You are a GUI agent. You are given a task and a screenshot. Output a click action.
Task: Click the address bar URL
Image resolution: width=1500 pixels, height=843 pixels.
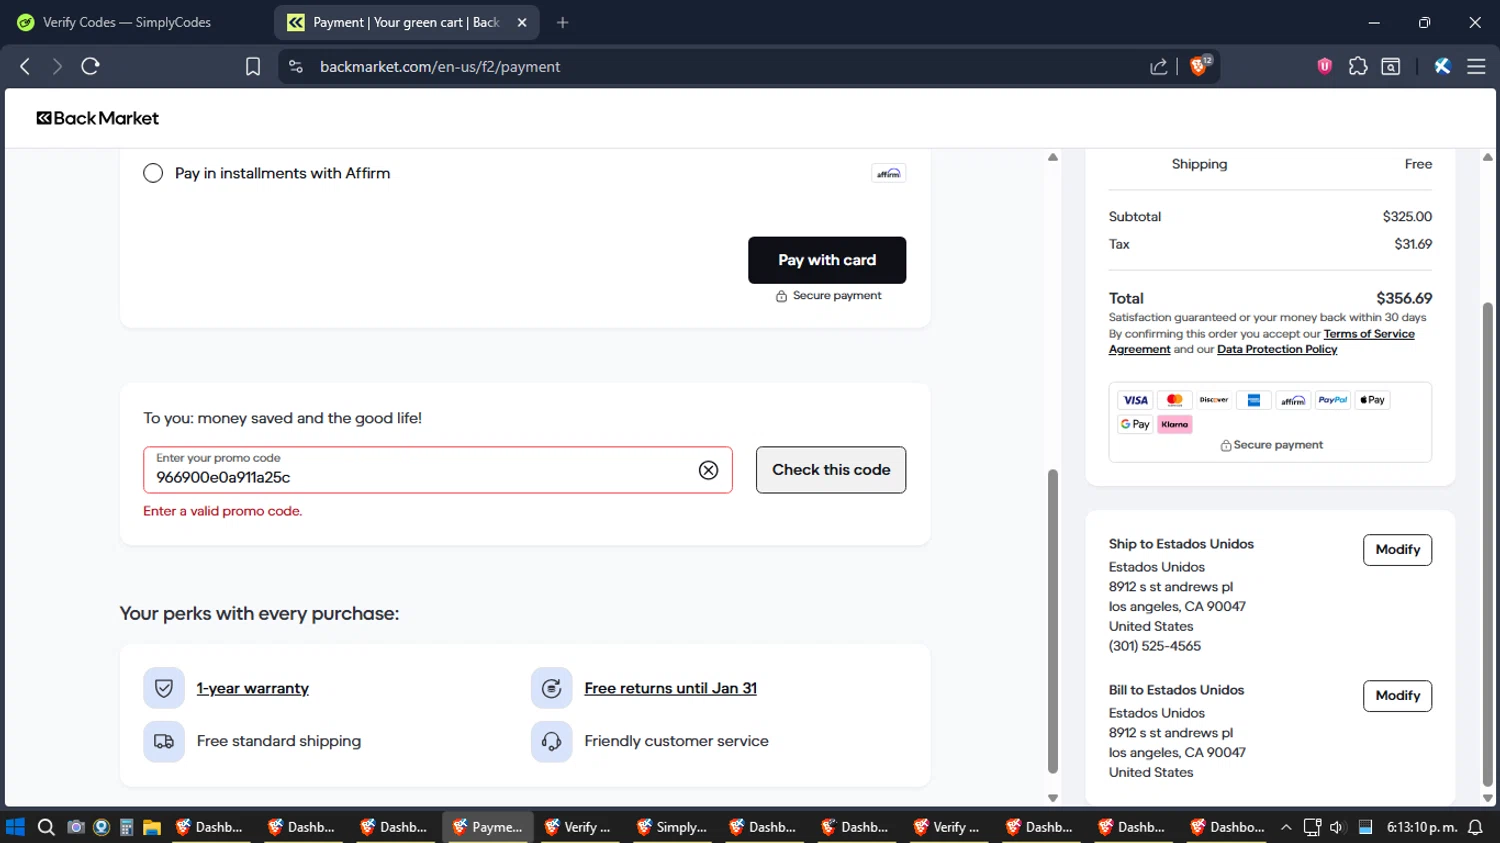440,67
